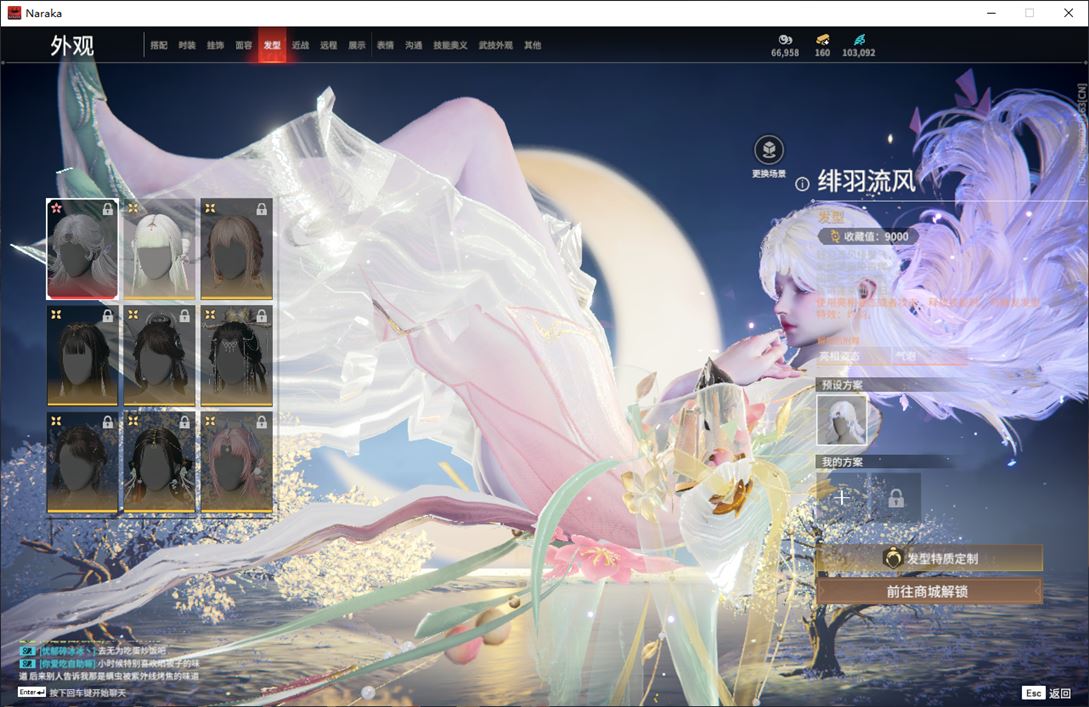Click the locked scheme slot under 我的方案

tap(896, 497)
